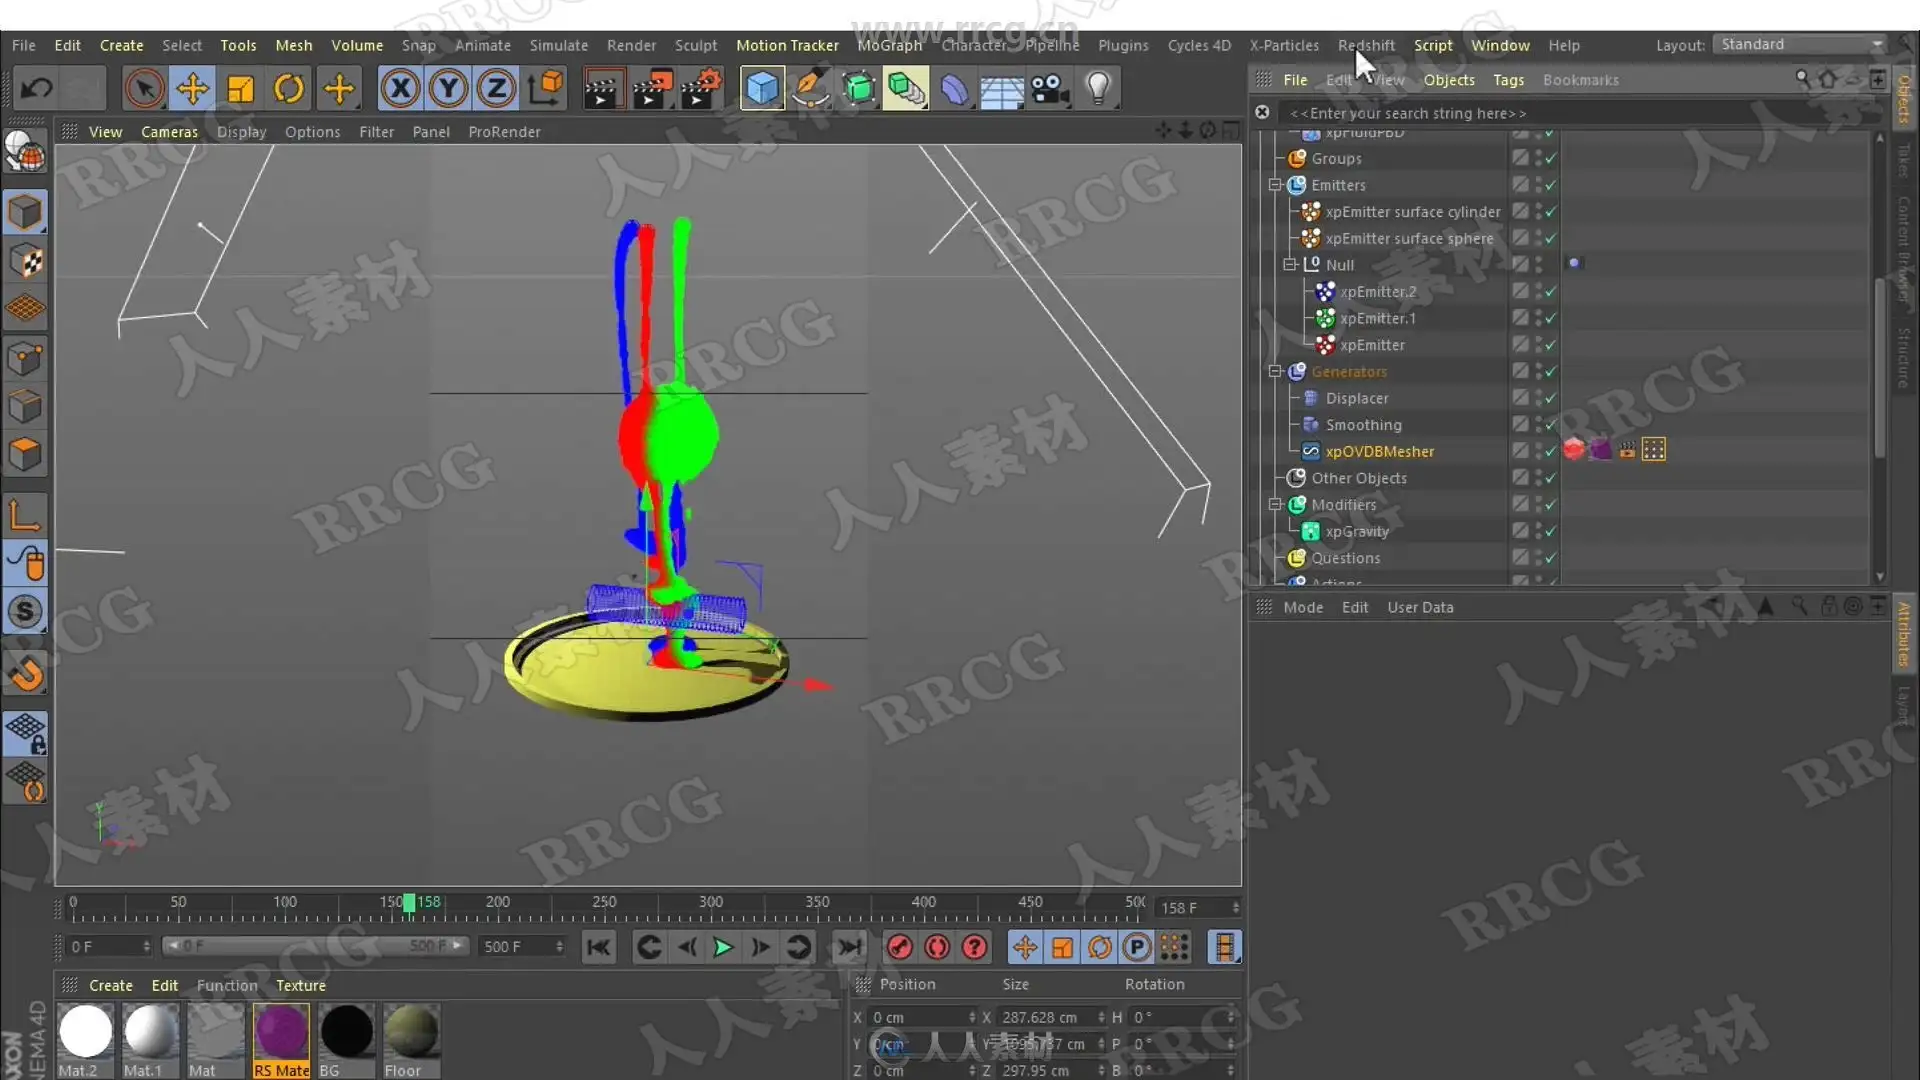Toggle visibility dots for Displacer
Screen dimensions: 1920x1080
click(x=1540, y=398)
